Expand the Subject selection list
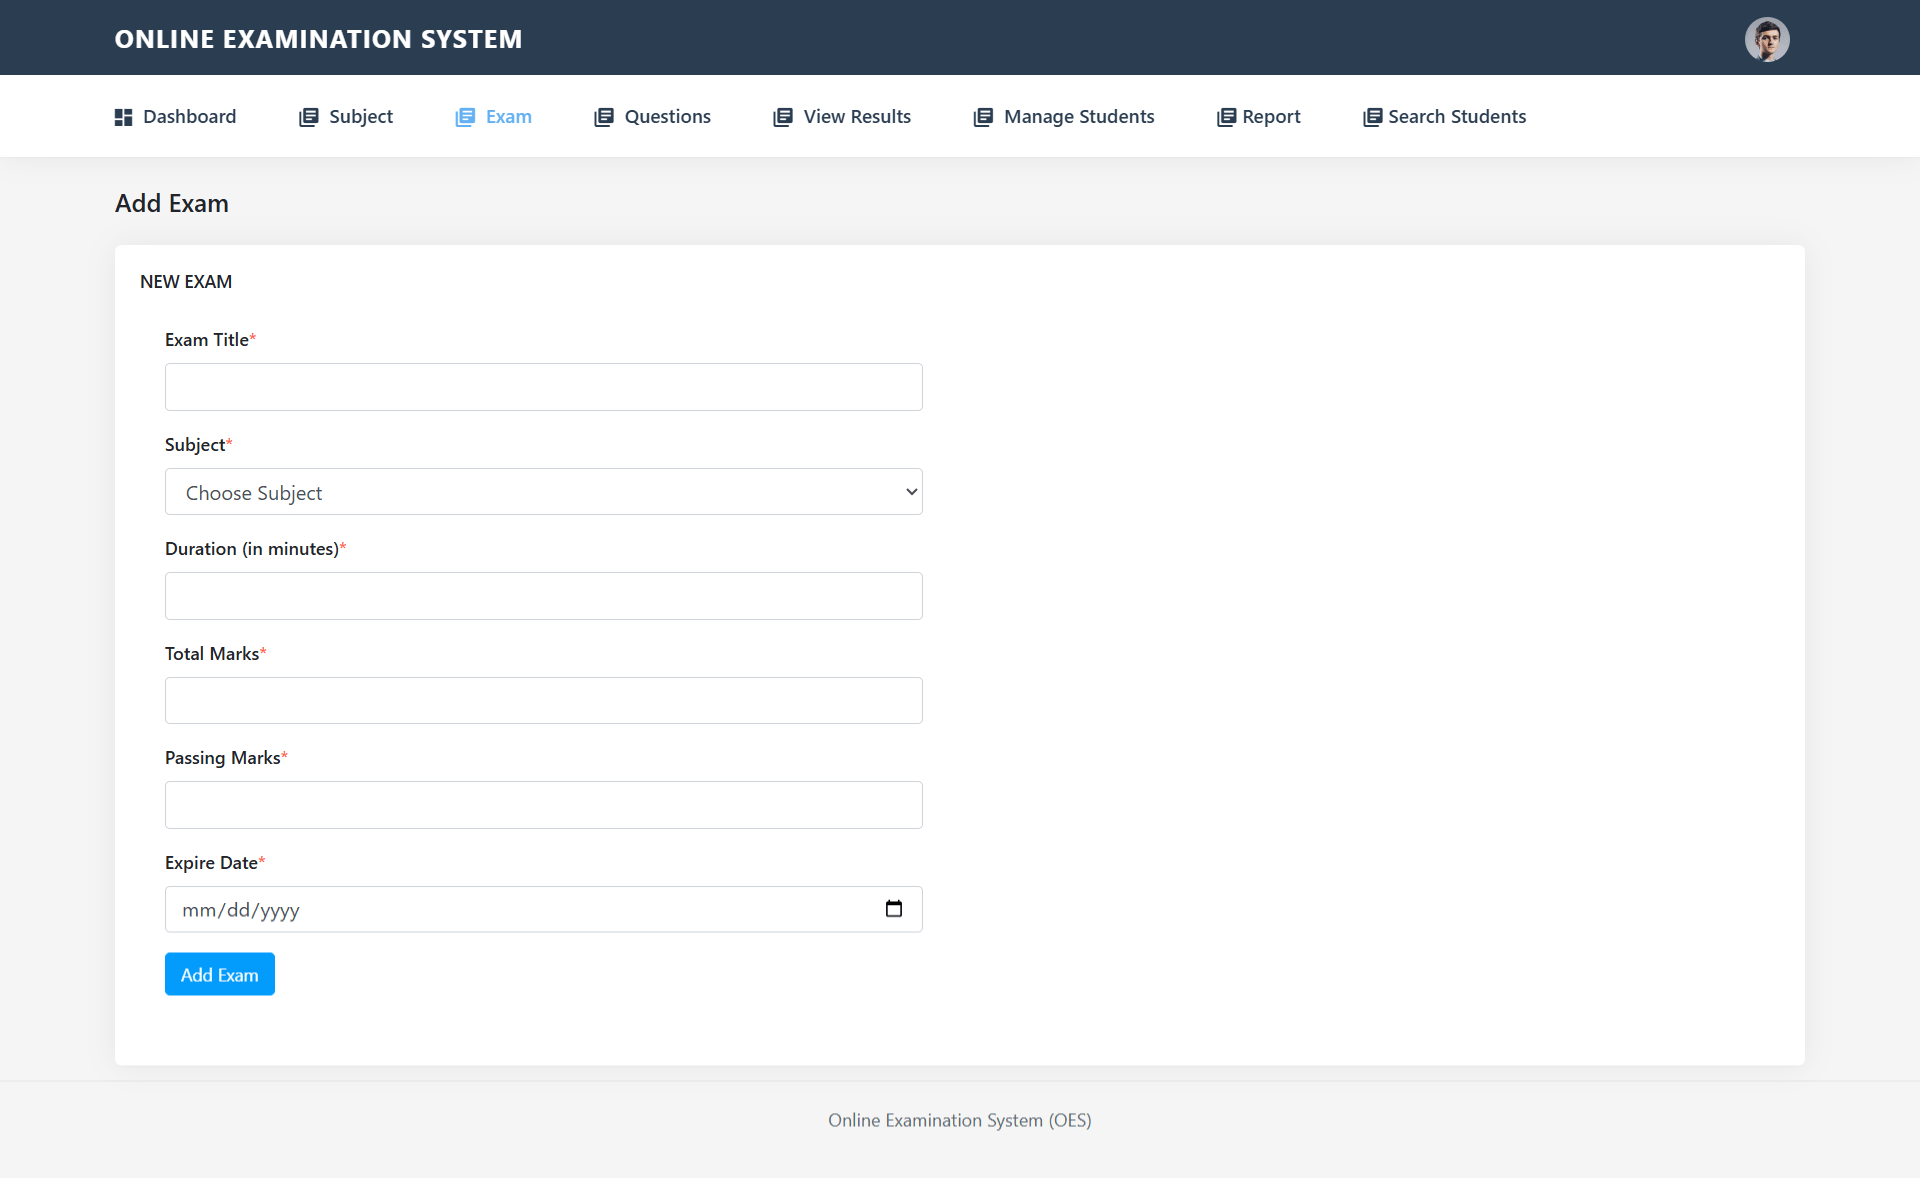 [x=543, y=491]
